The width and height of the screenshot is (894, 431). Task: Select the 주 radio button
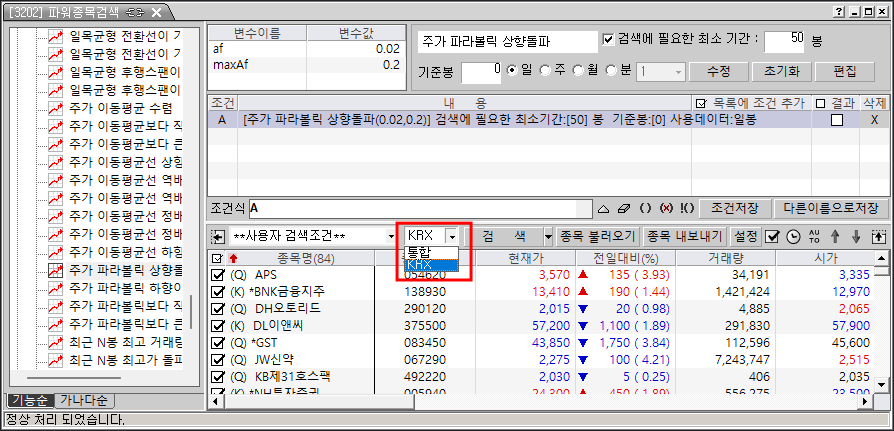coord(546,70)
